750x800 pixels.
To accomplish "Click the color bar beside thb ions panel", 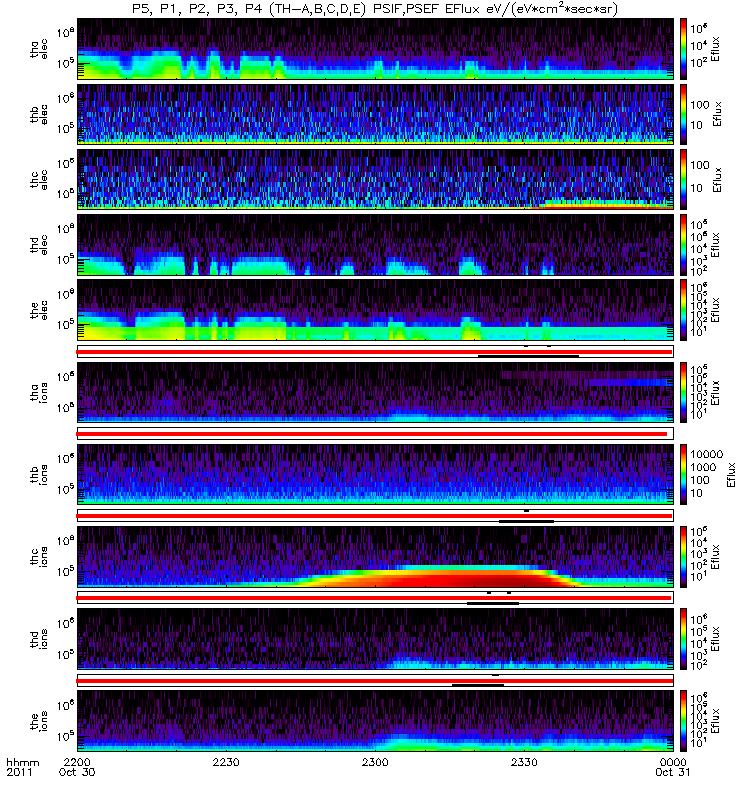I will (x=683, y=474).
